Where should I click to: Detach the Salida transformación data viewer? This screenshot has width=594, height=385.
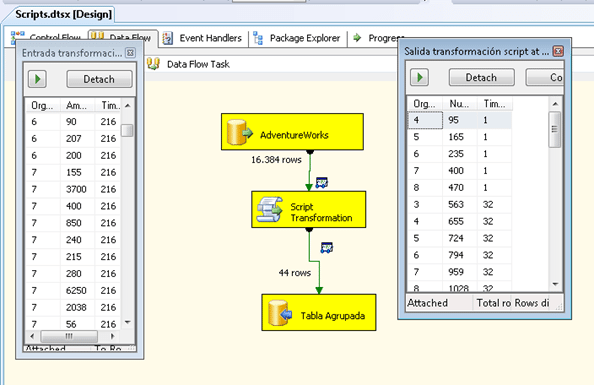point(481,77)
